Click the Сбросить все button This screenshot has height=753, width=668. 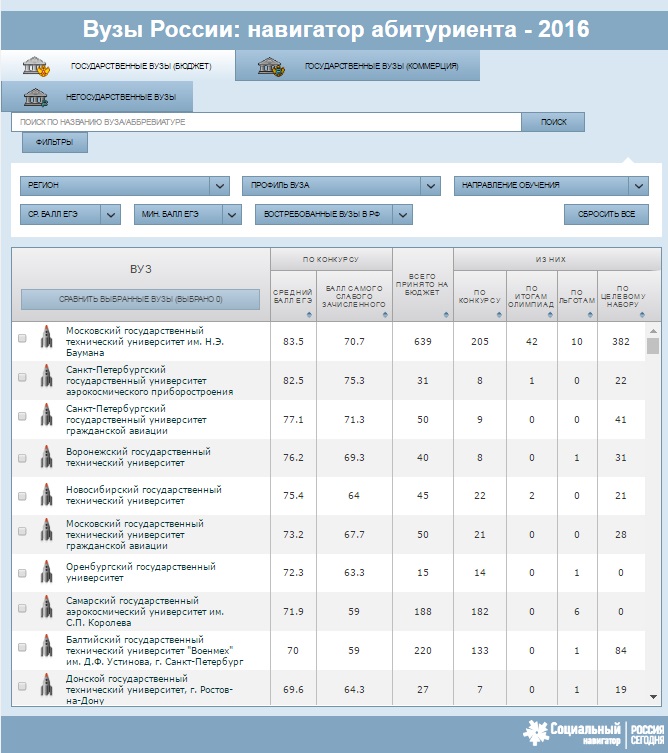[x=606, y=214]
